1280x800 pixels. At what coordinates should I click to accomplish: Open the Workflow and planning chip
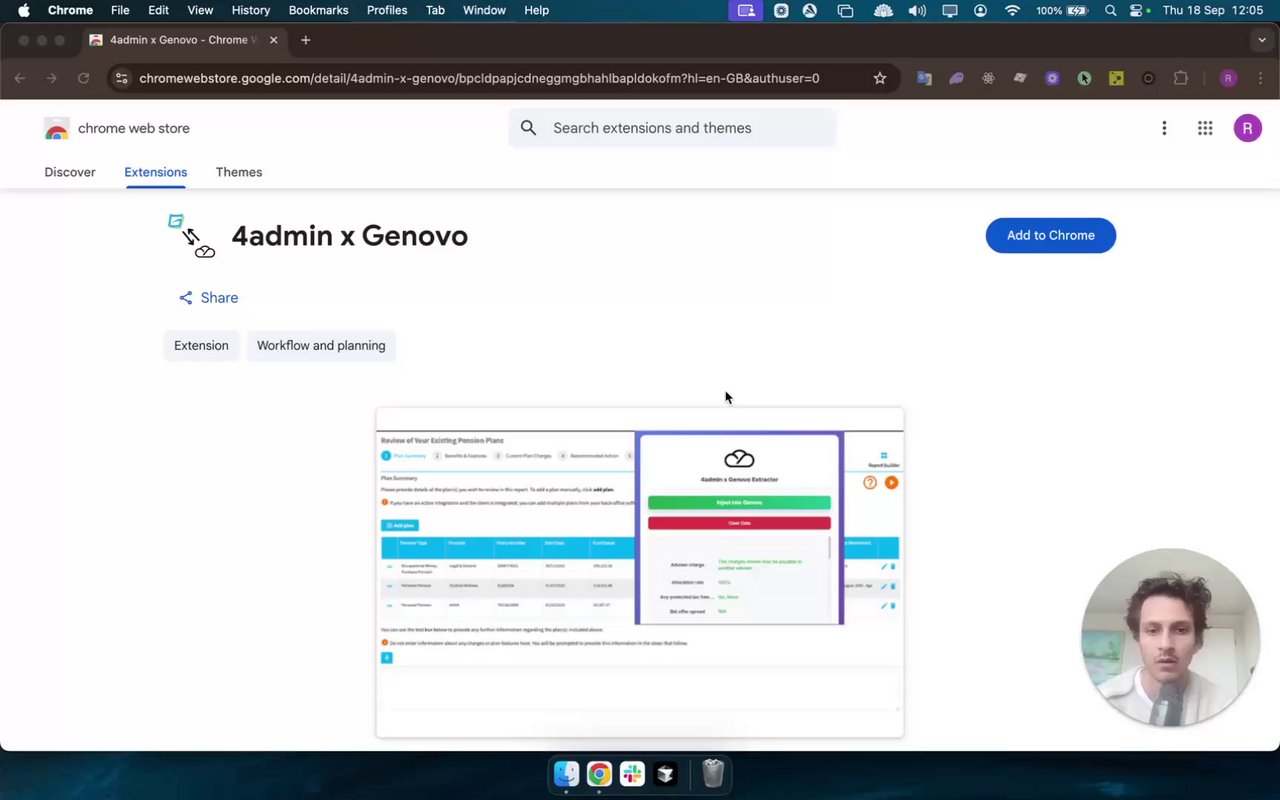[321, 345]
